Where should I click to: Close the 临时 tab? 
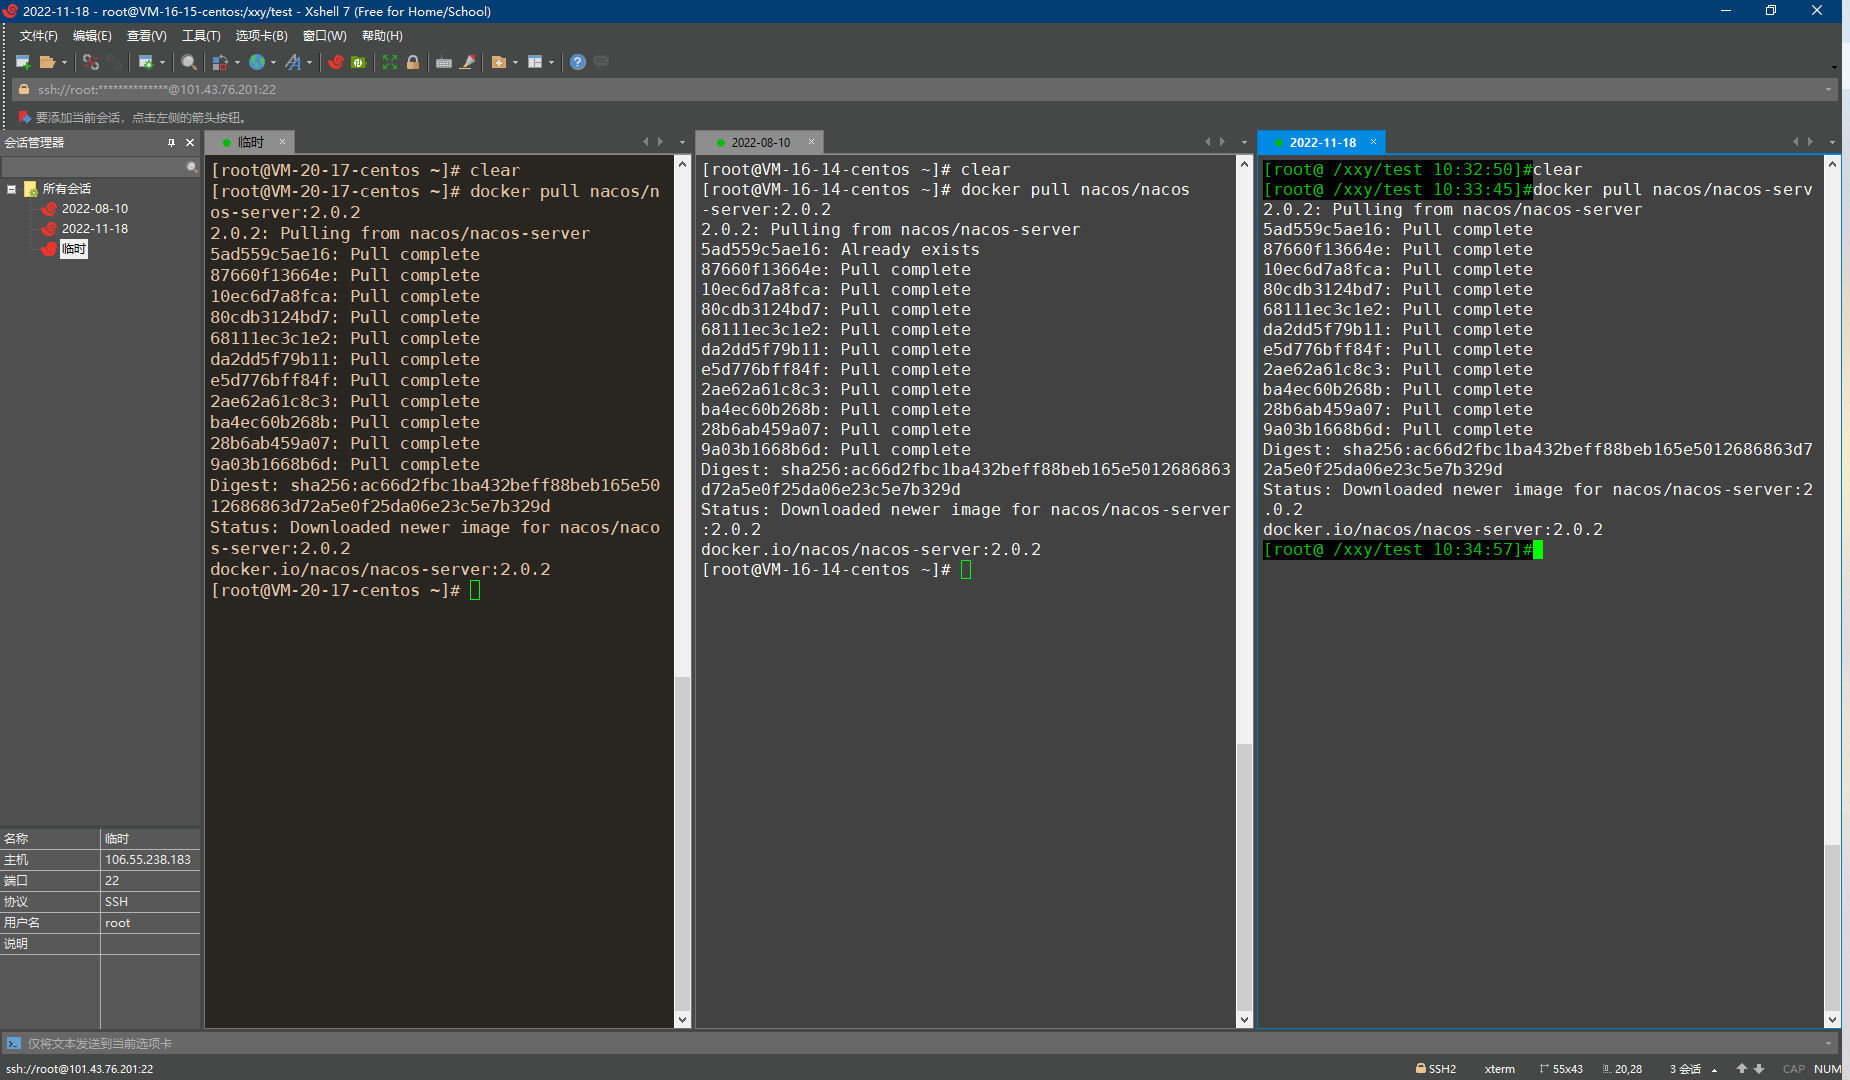click(282, 142)
